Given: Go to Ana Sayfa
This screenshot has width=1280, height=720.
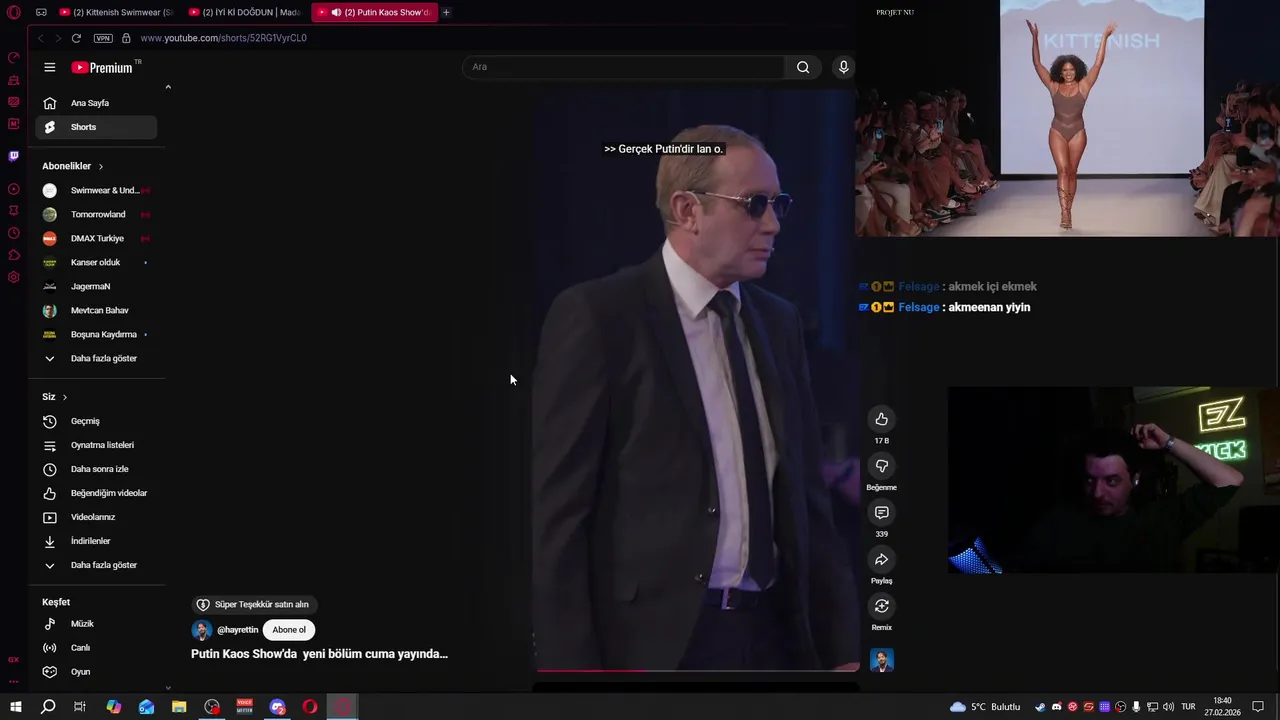Looking at the screenshot, I should click(x=96, y=103).
